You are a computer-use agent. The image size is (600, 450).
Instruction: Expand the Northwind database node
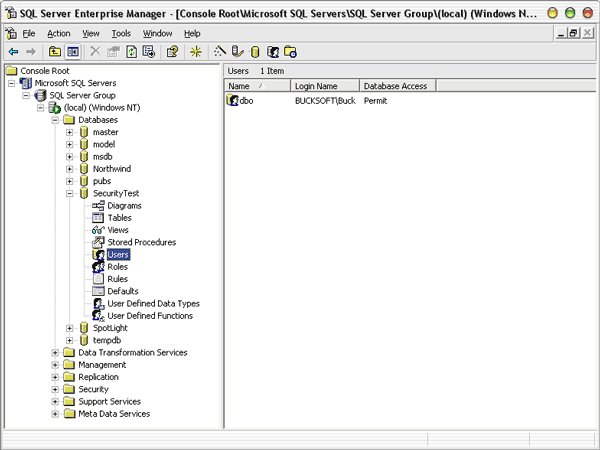click(x=70, y=169)
